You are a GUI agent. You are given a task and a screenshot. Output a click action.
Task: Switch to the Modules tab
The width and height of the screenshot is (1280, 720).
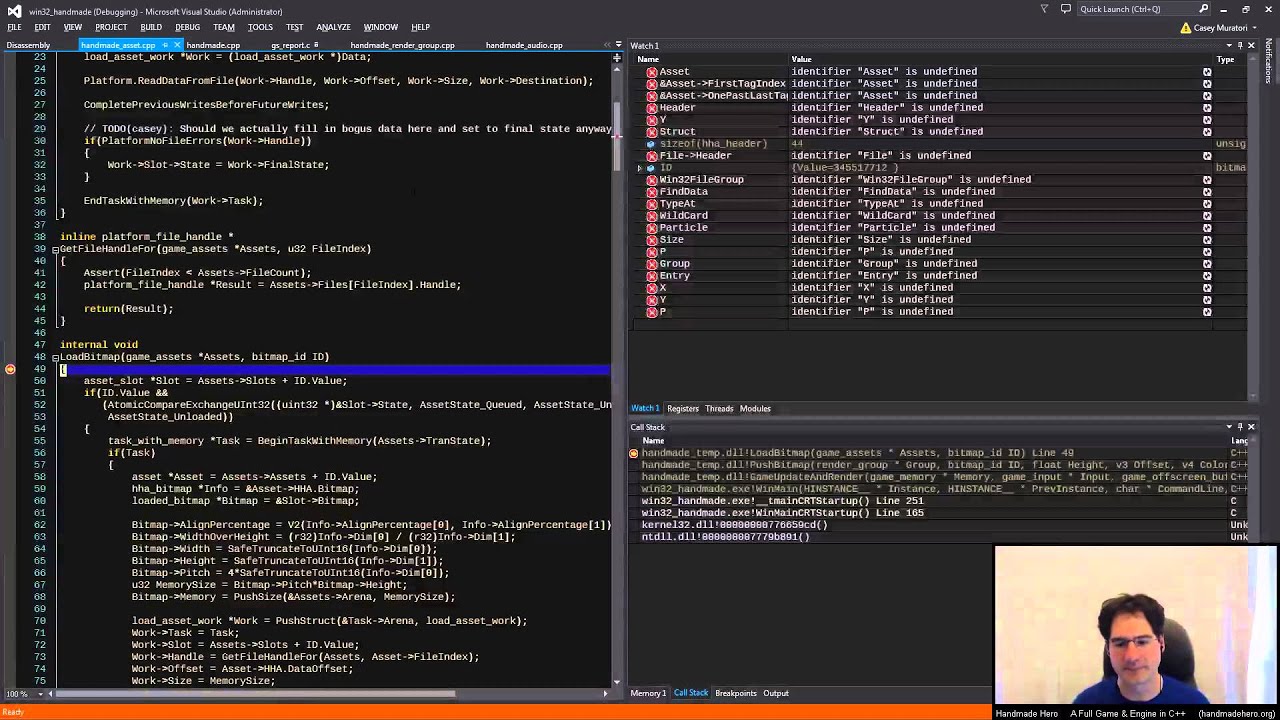(755, 408)
